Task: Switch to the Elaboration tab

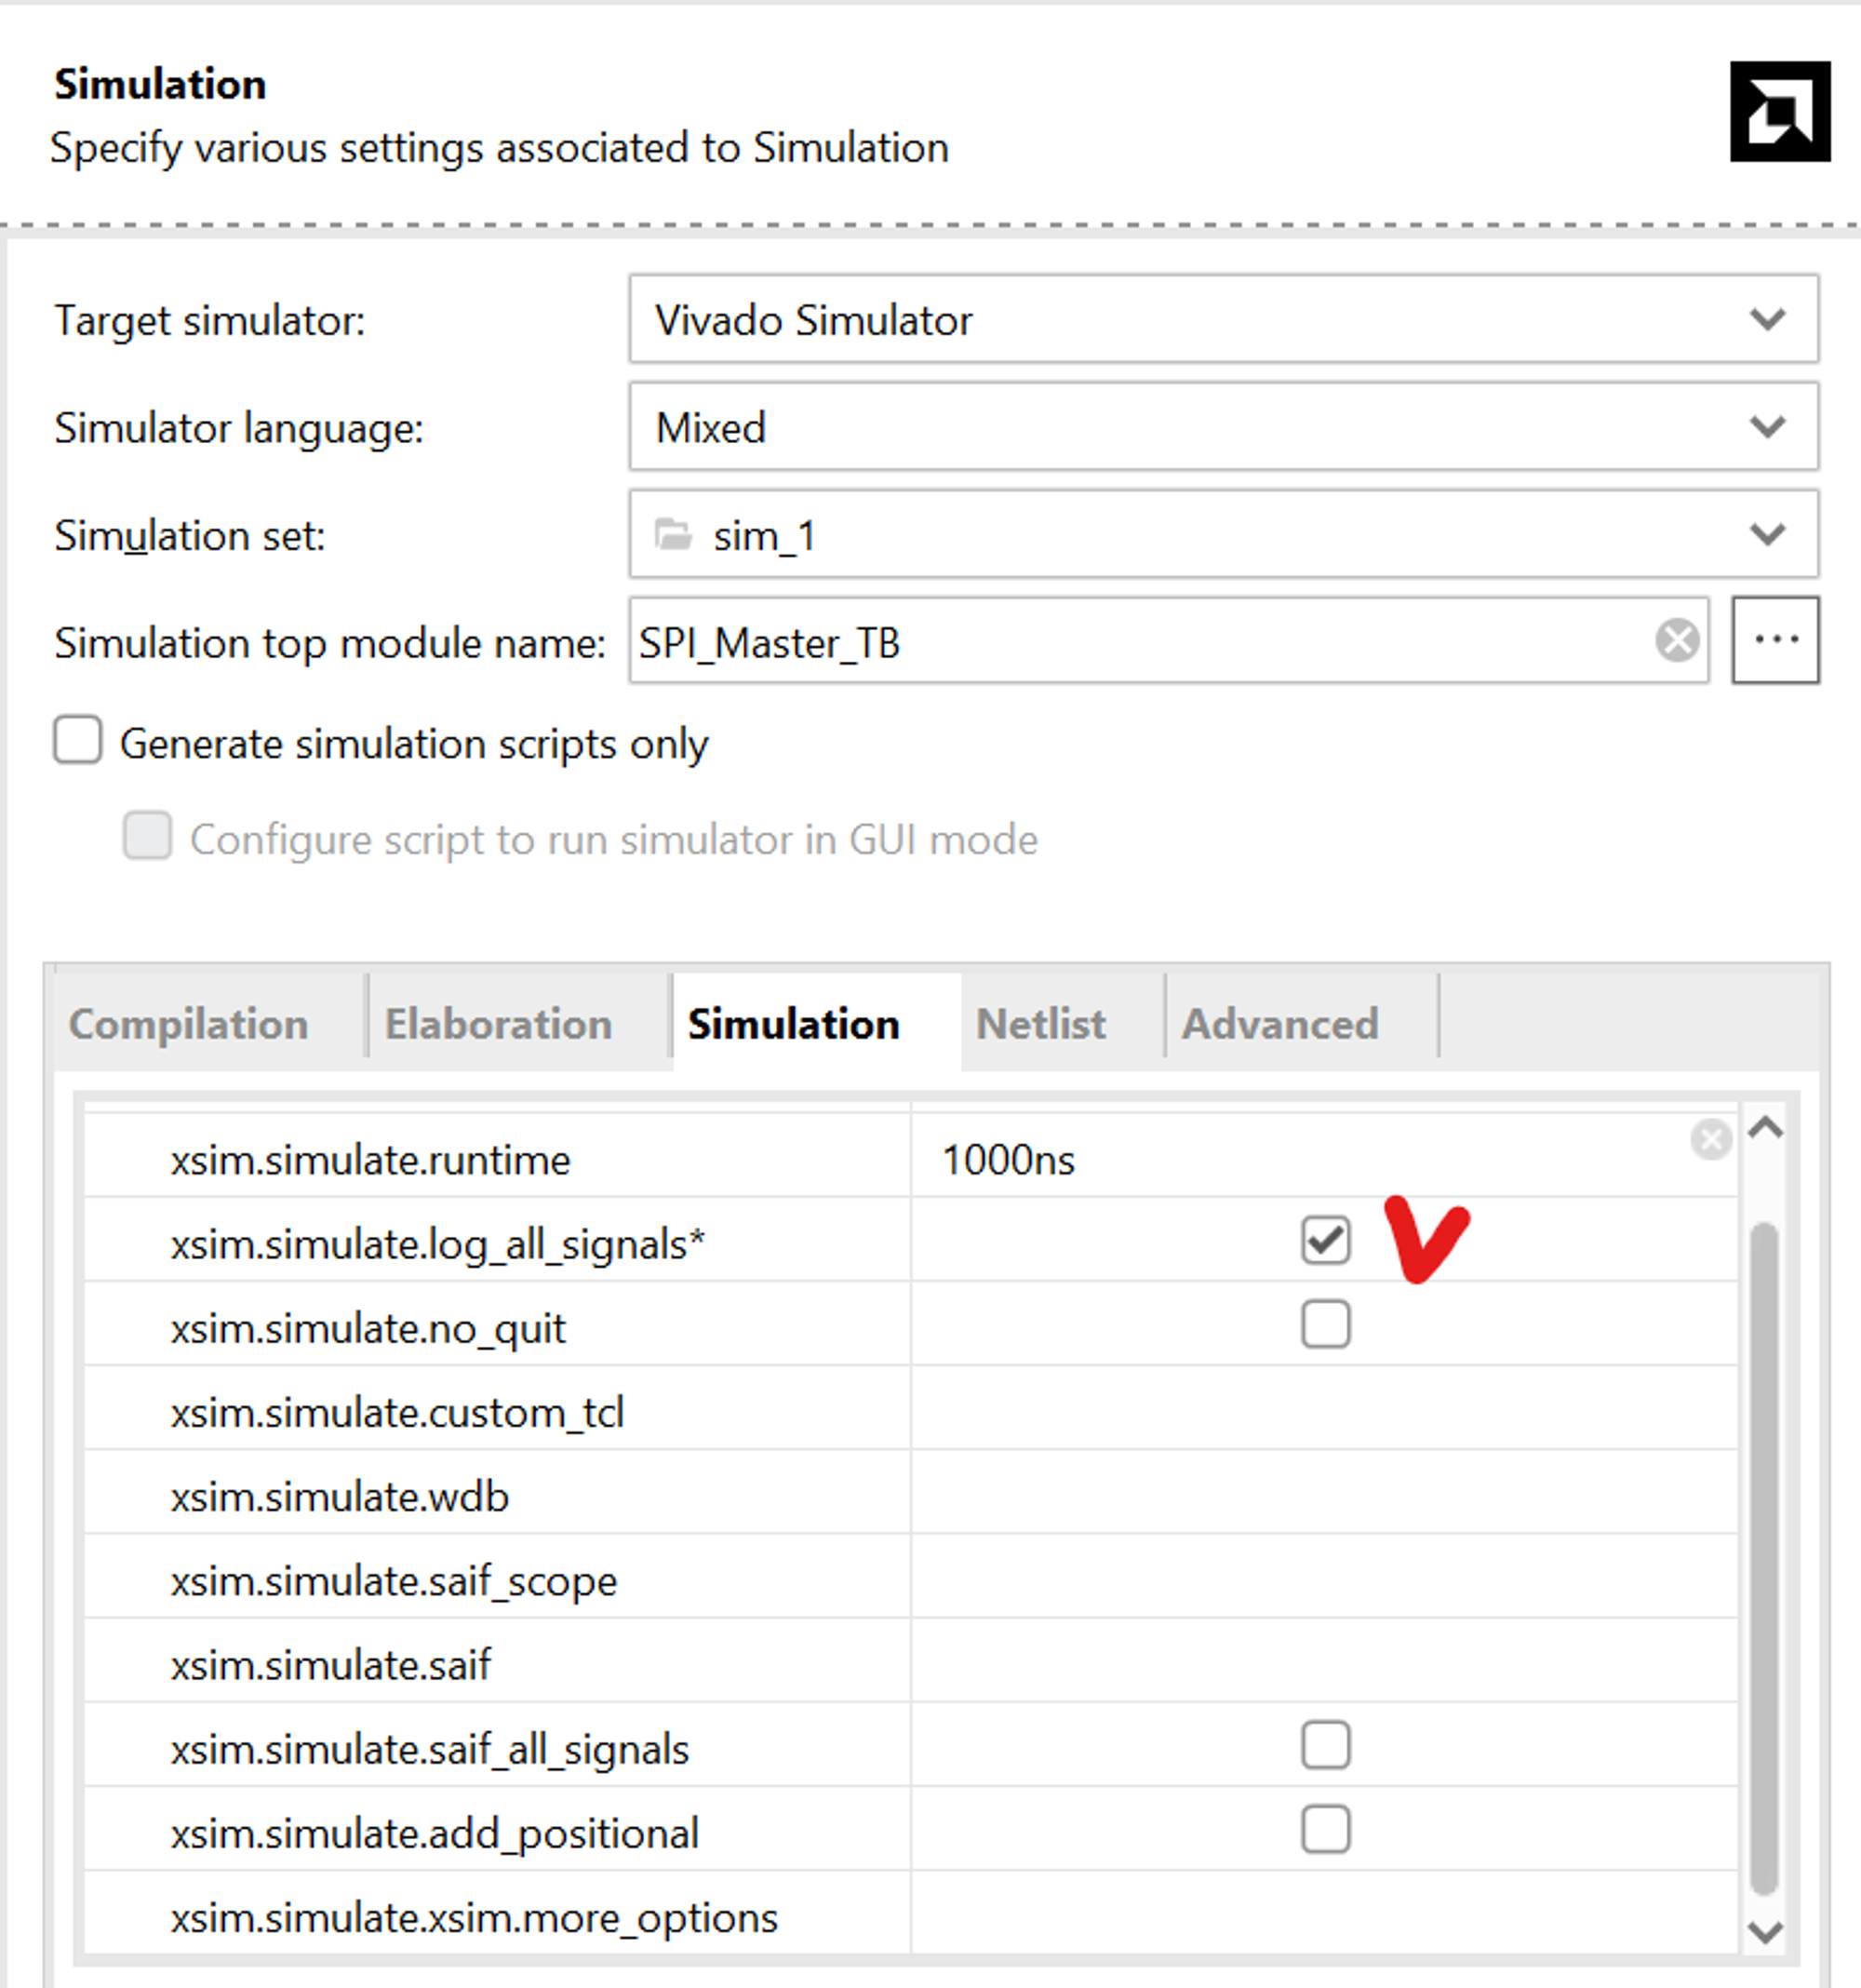Action: pos(498,1024)
